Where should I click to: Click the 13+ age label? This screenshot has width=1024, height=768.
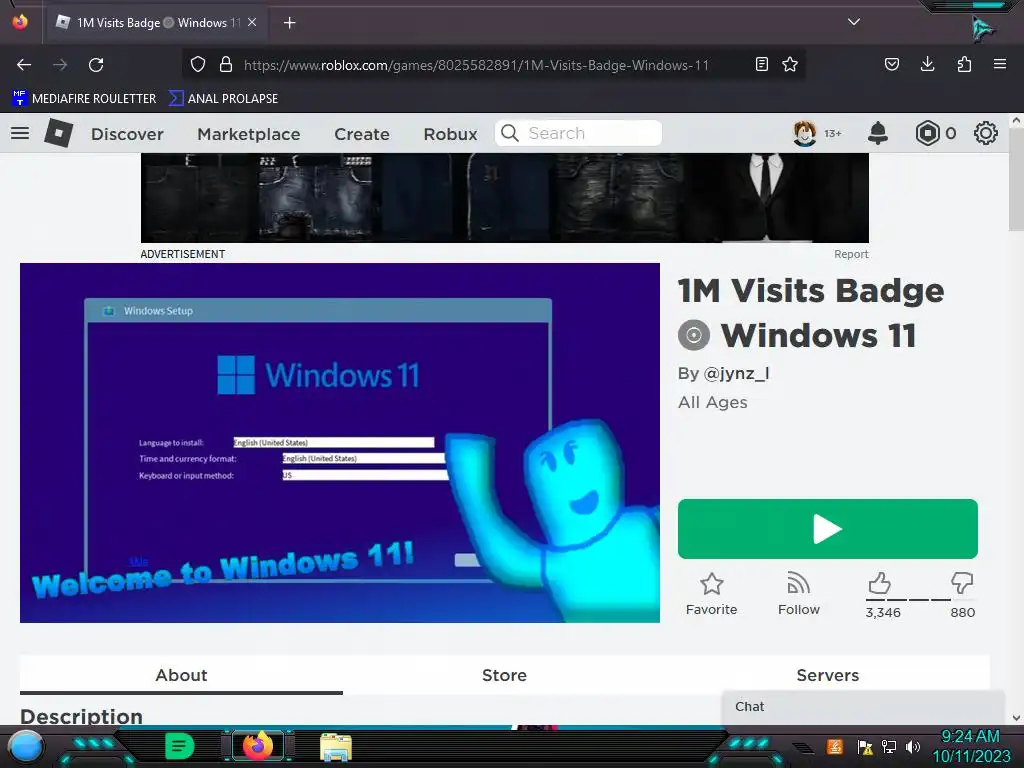click(x=833, y=134)
